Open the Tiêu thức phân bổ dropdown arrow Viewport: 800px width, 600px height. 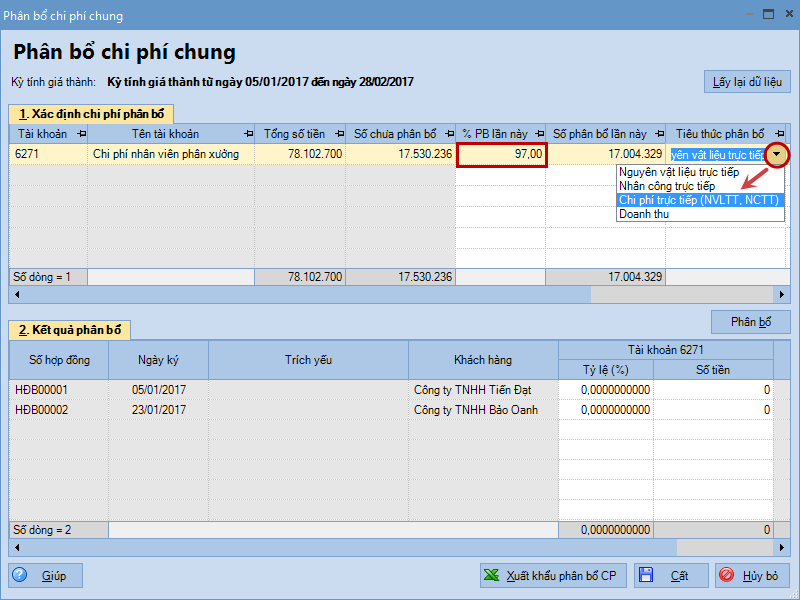[778, 155]
